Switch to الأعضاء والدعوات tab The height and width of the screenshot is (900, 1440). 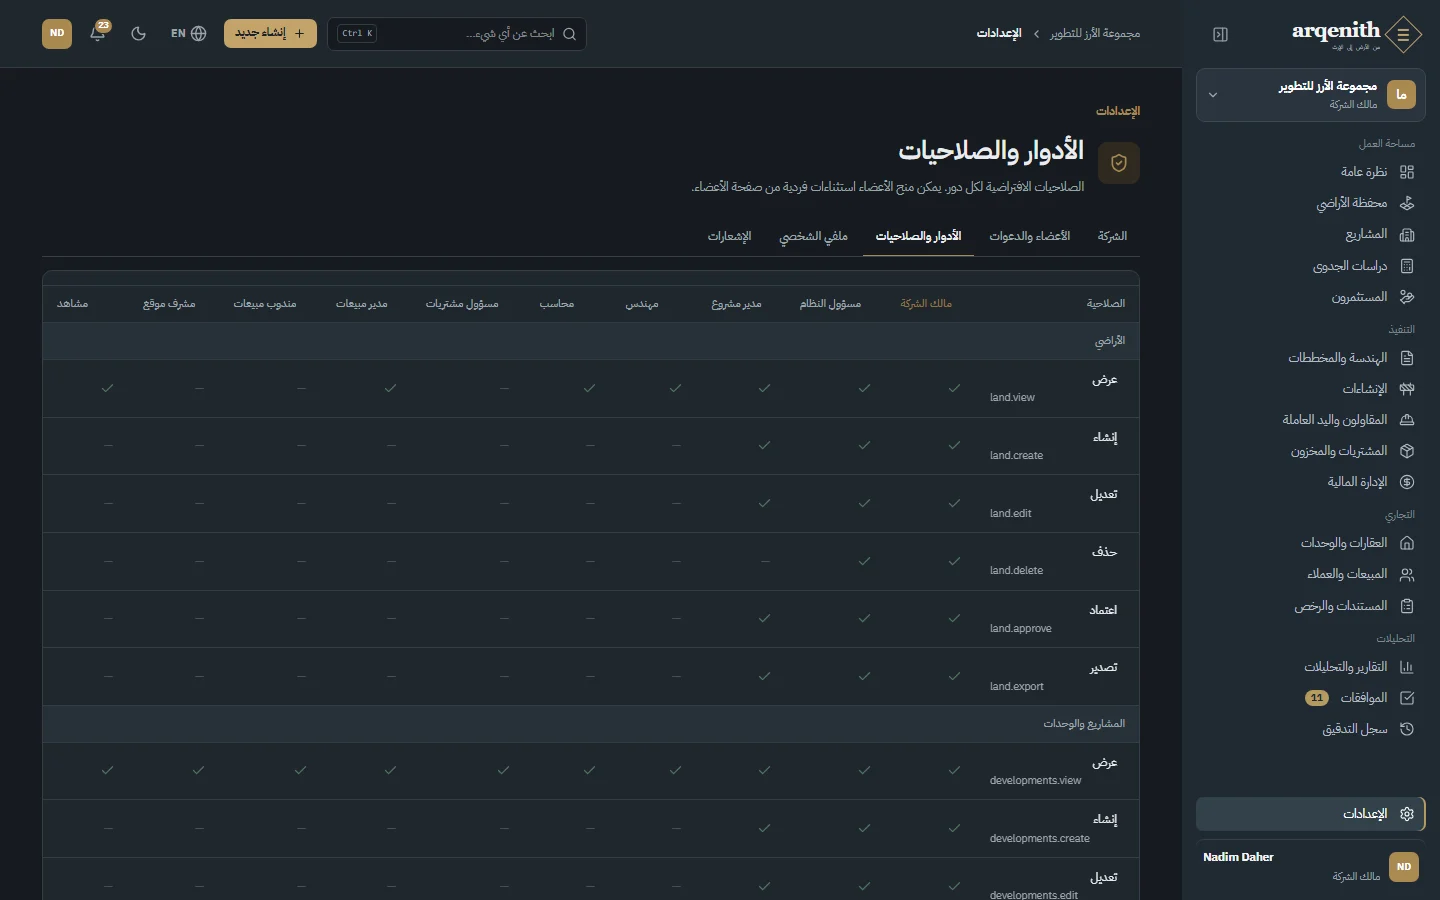1030,237
